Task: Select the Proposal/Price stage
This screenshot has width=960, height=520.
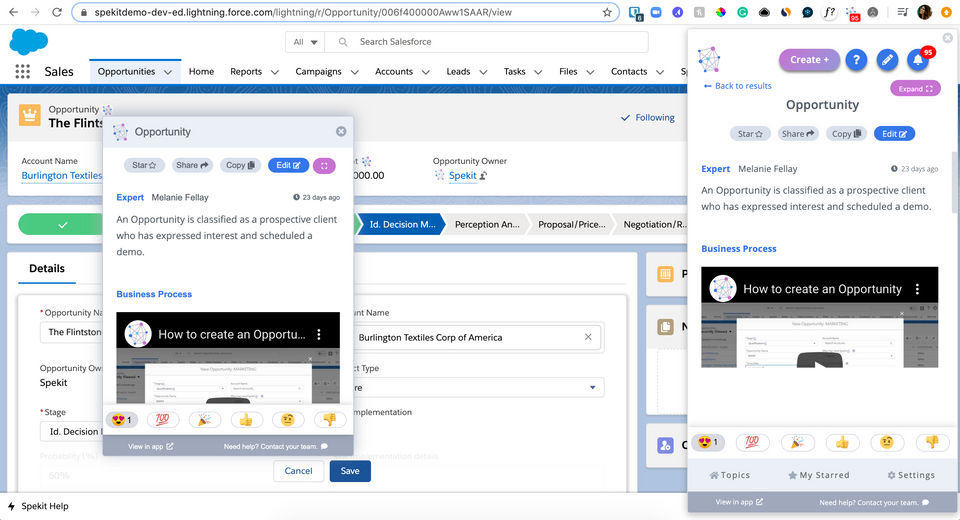Action: pos(572,225)
